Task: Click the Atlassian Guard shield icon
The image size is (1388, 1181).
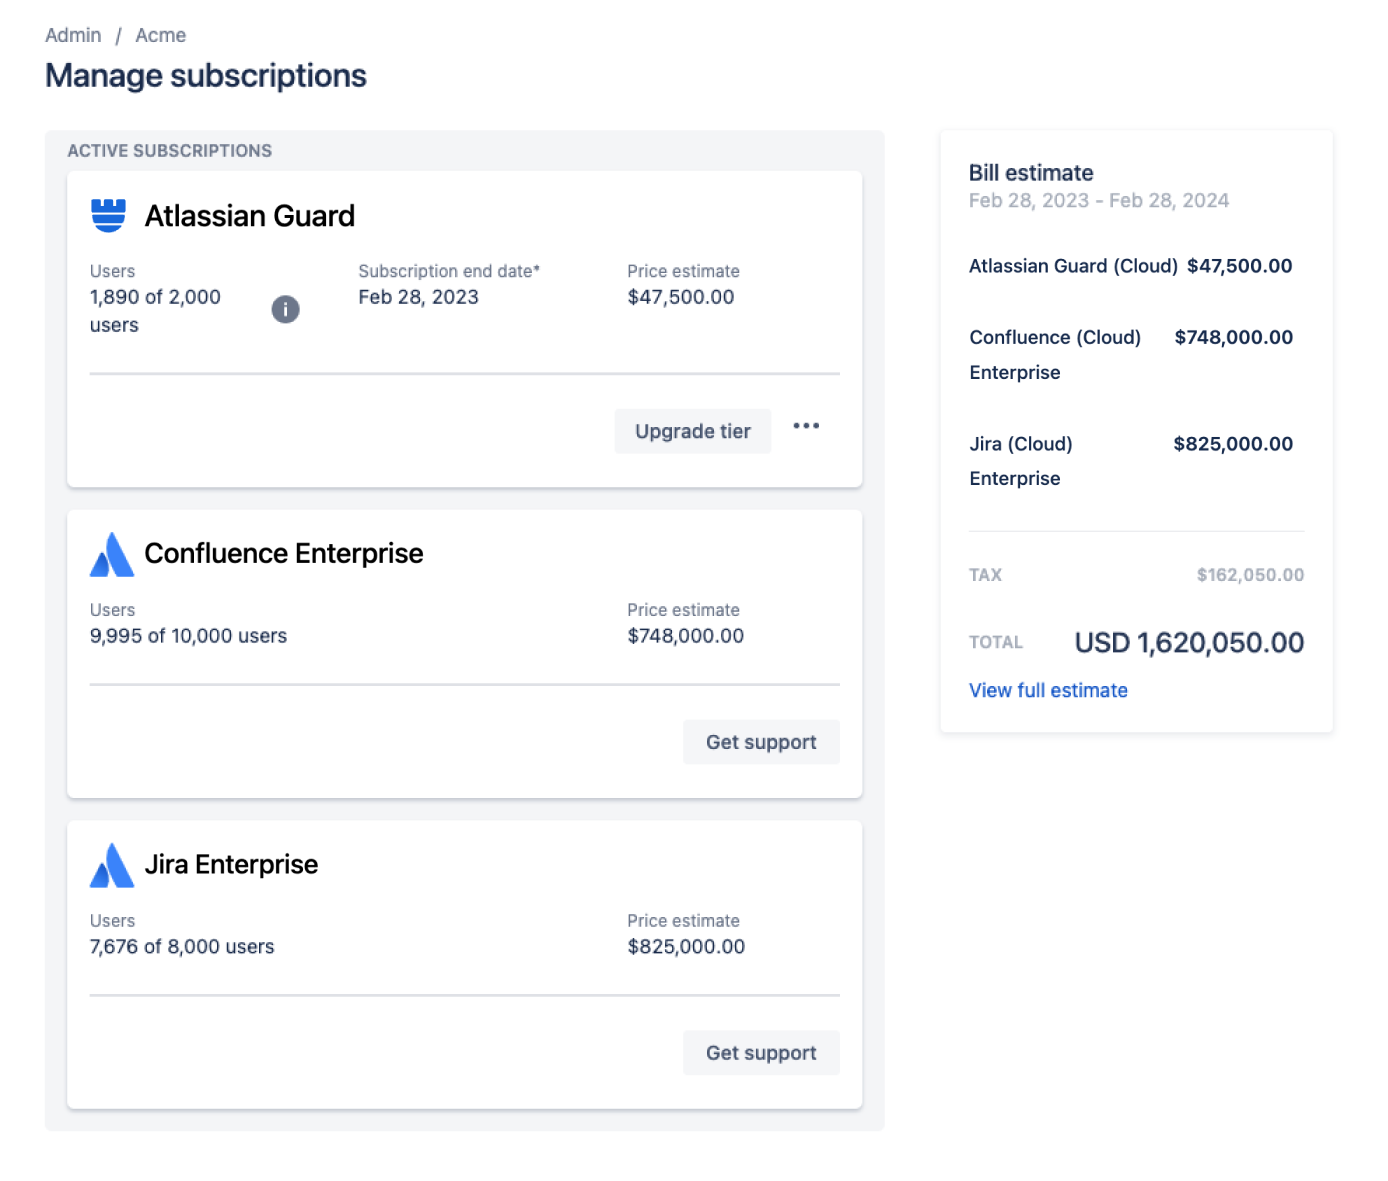Action: 108,215
